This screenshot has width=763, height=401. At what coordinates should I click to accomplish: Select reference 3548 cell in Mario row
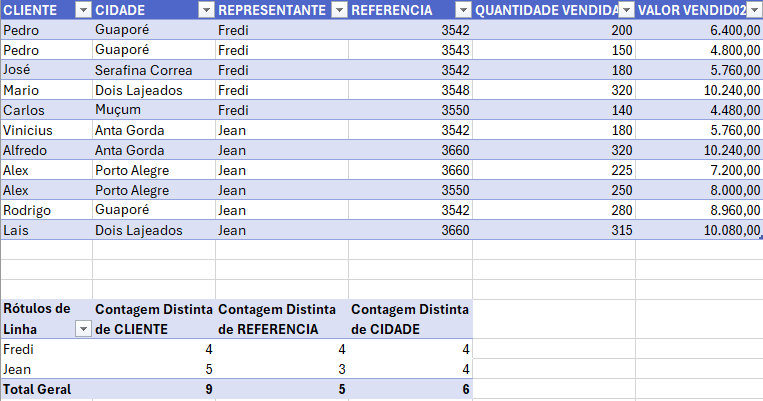[410, 90]
